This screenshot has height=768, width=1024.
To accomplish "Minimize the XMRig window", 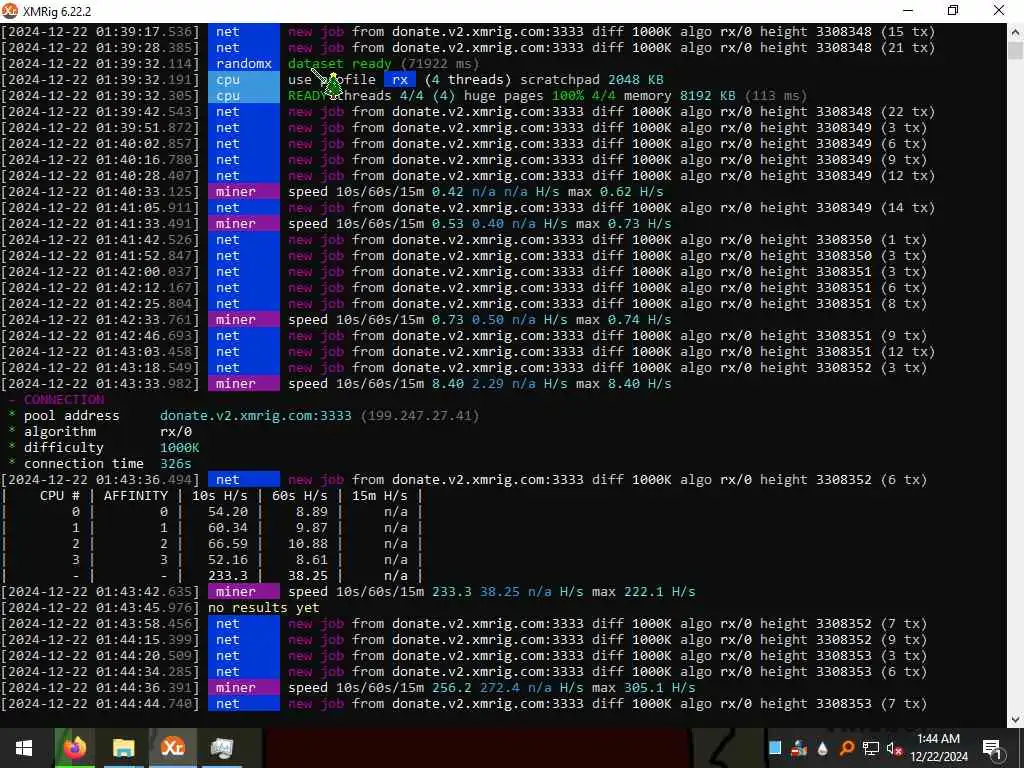I will click(x=908, y=10).
